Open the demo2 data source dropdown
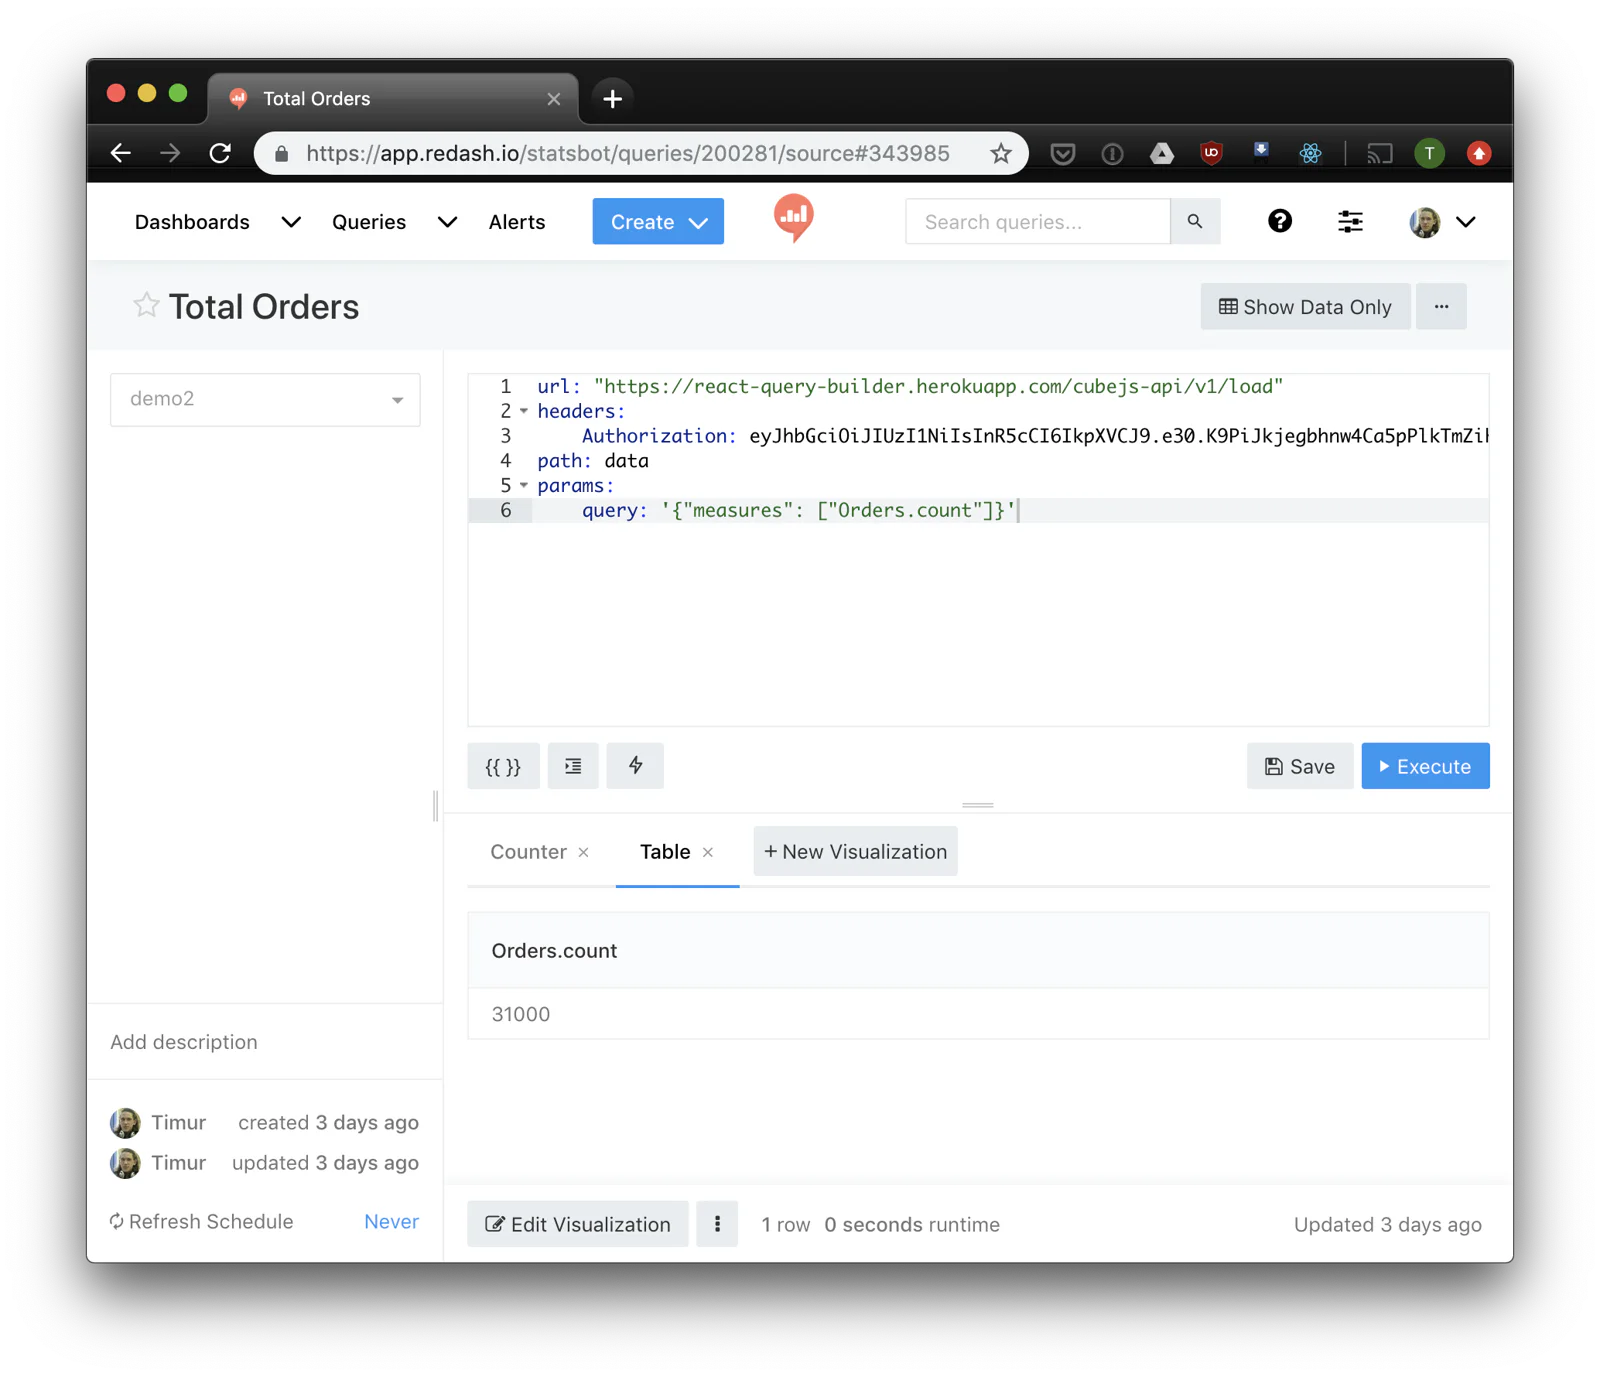Image resolution: width=1600 pixels, height=1377 pixels. click(x=264, y=399)
